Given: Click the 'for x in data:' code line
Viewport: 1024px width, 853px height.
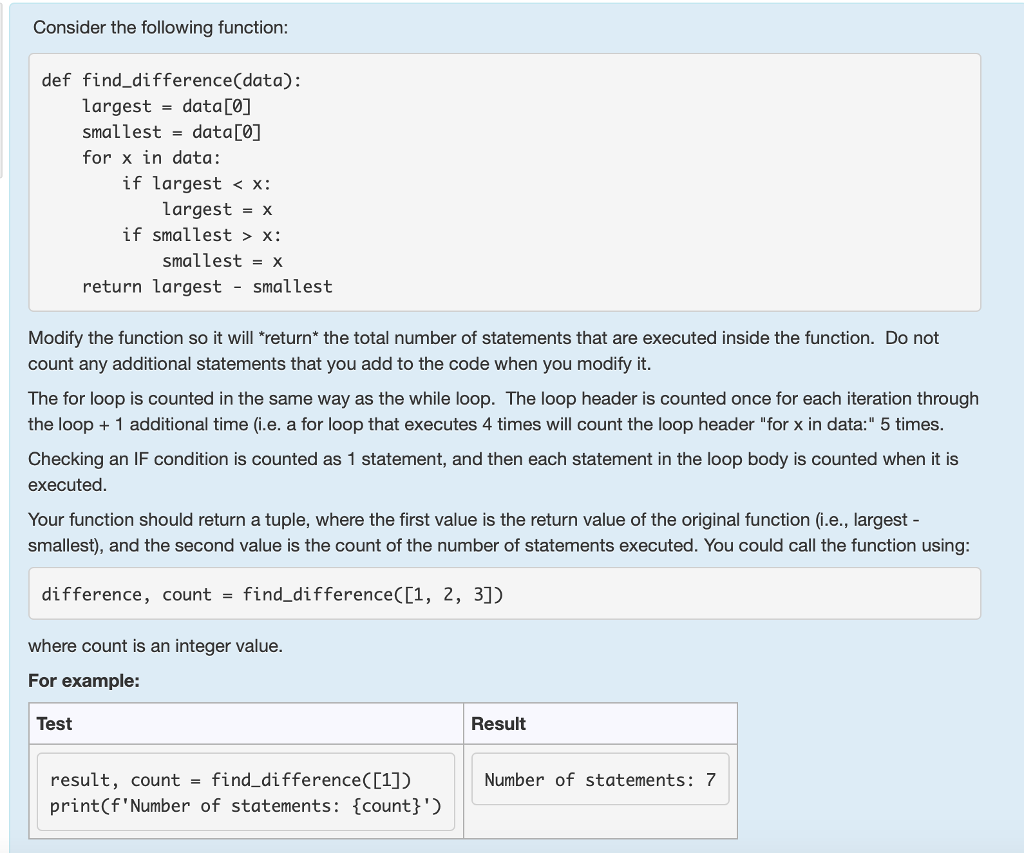Looking at the screenshot, I should point(152,157).
